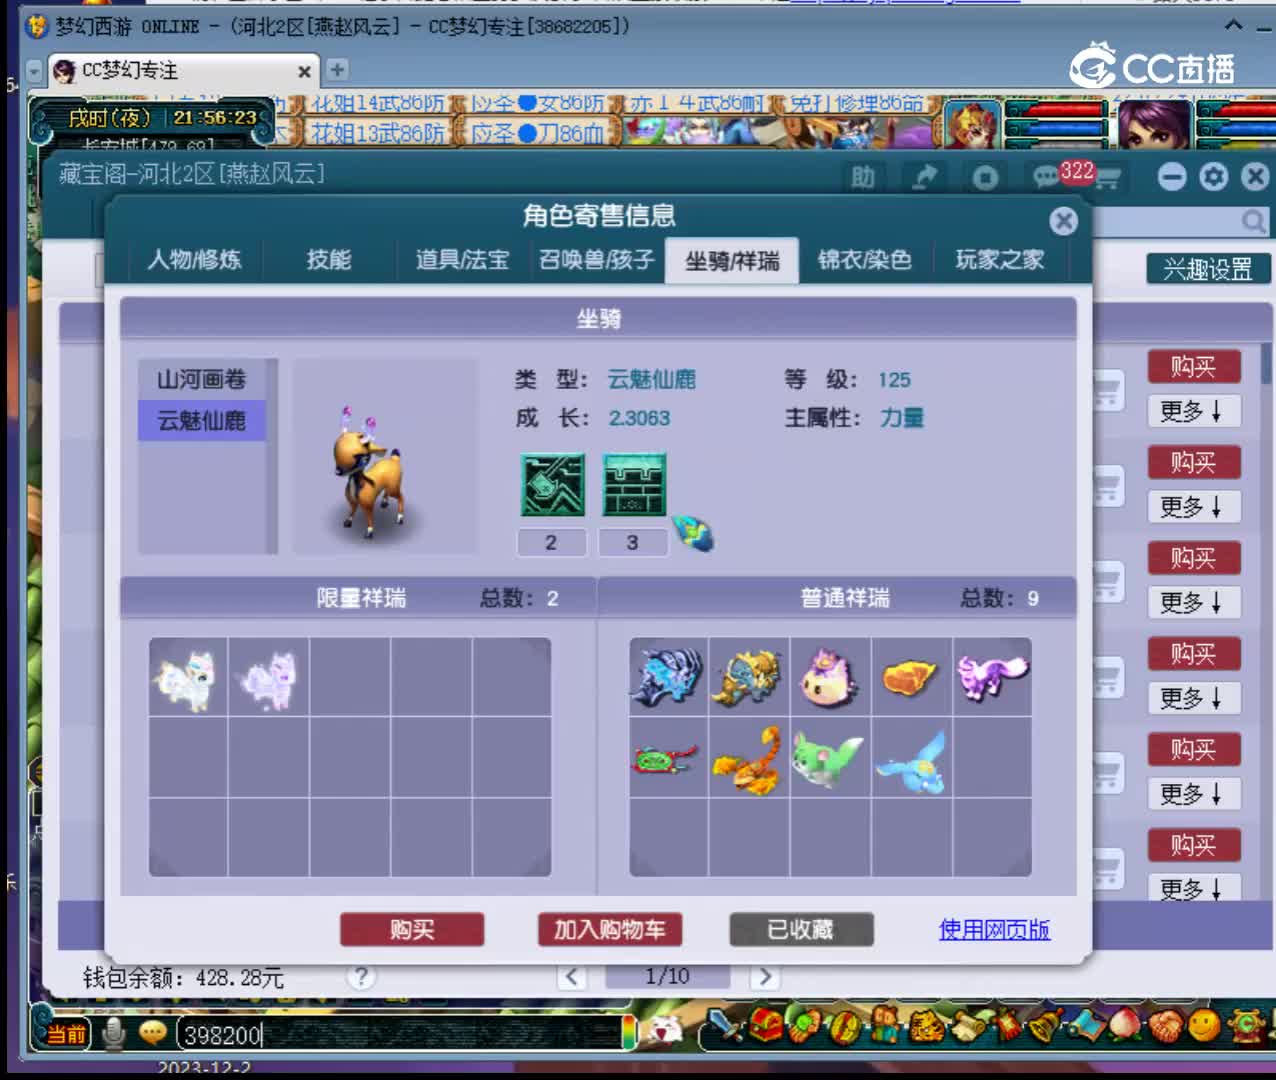Click the 助 helper icon in 藏宝阁 header
The height and width of the screenshot is (1080, 1276).
coord(863,178)
